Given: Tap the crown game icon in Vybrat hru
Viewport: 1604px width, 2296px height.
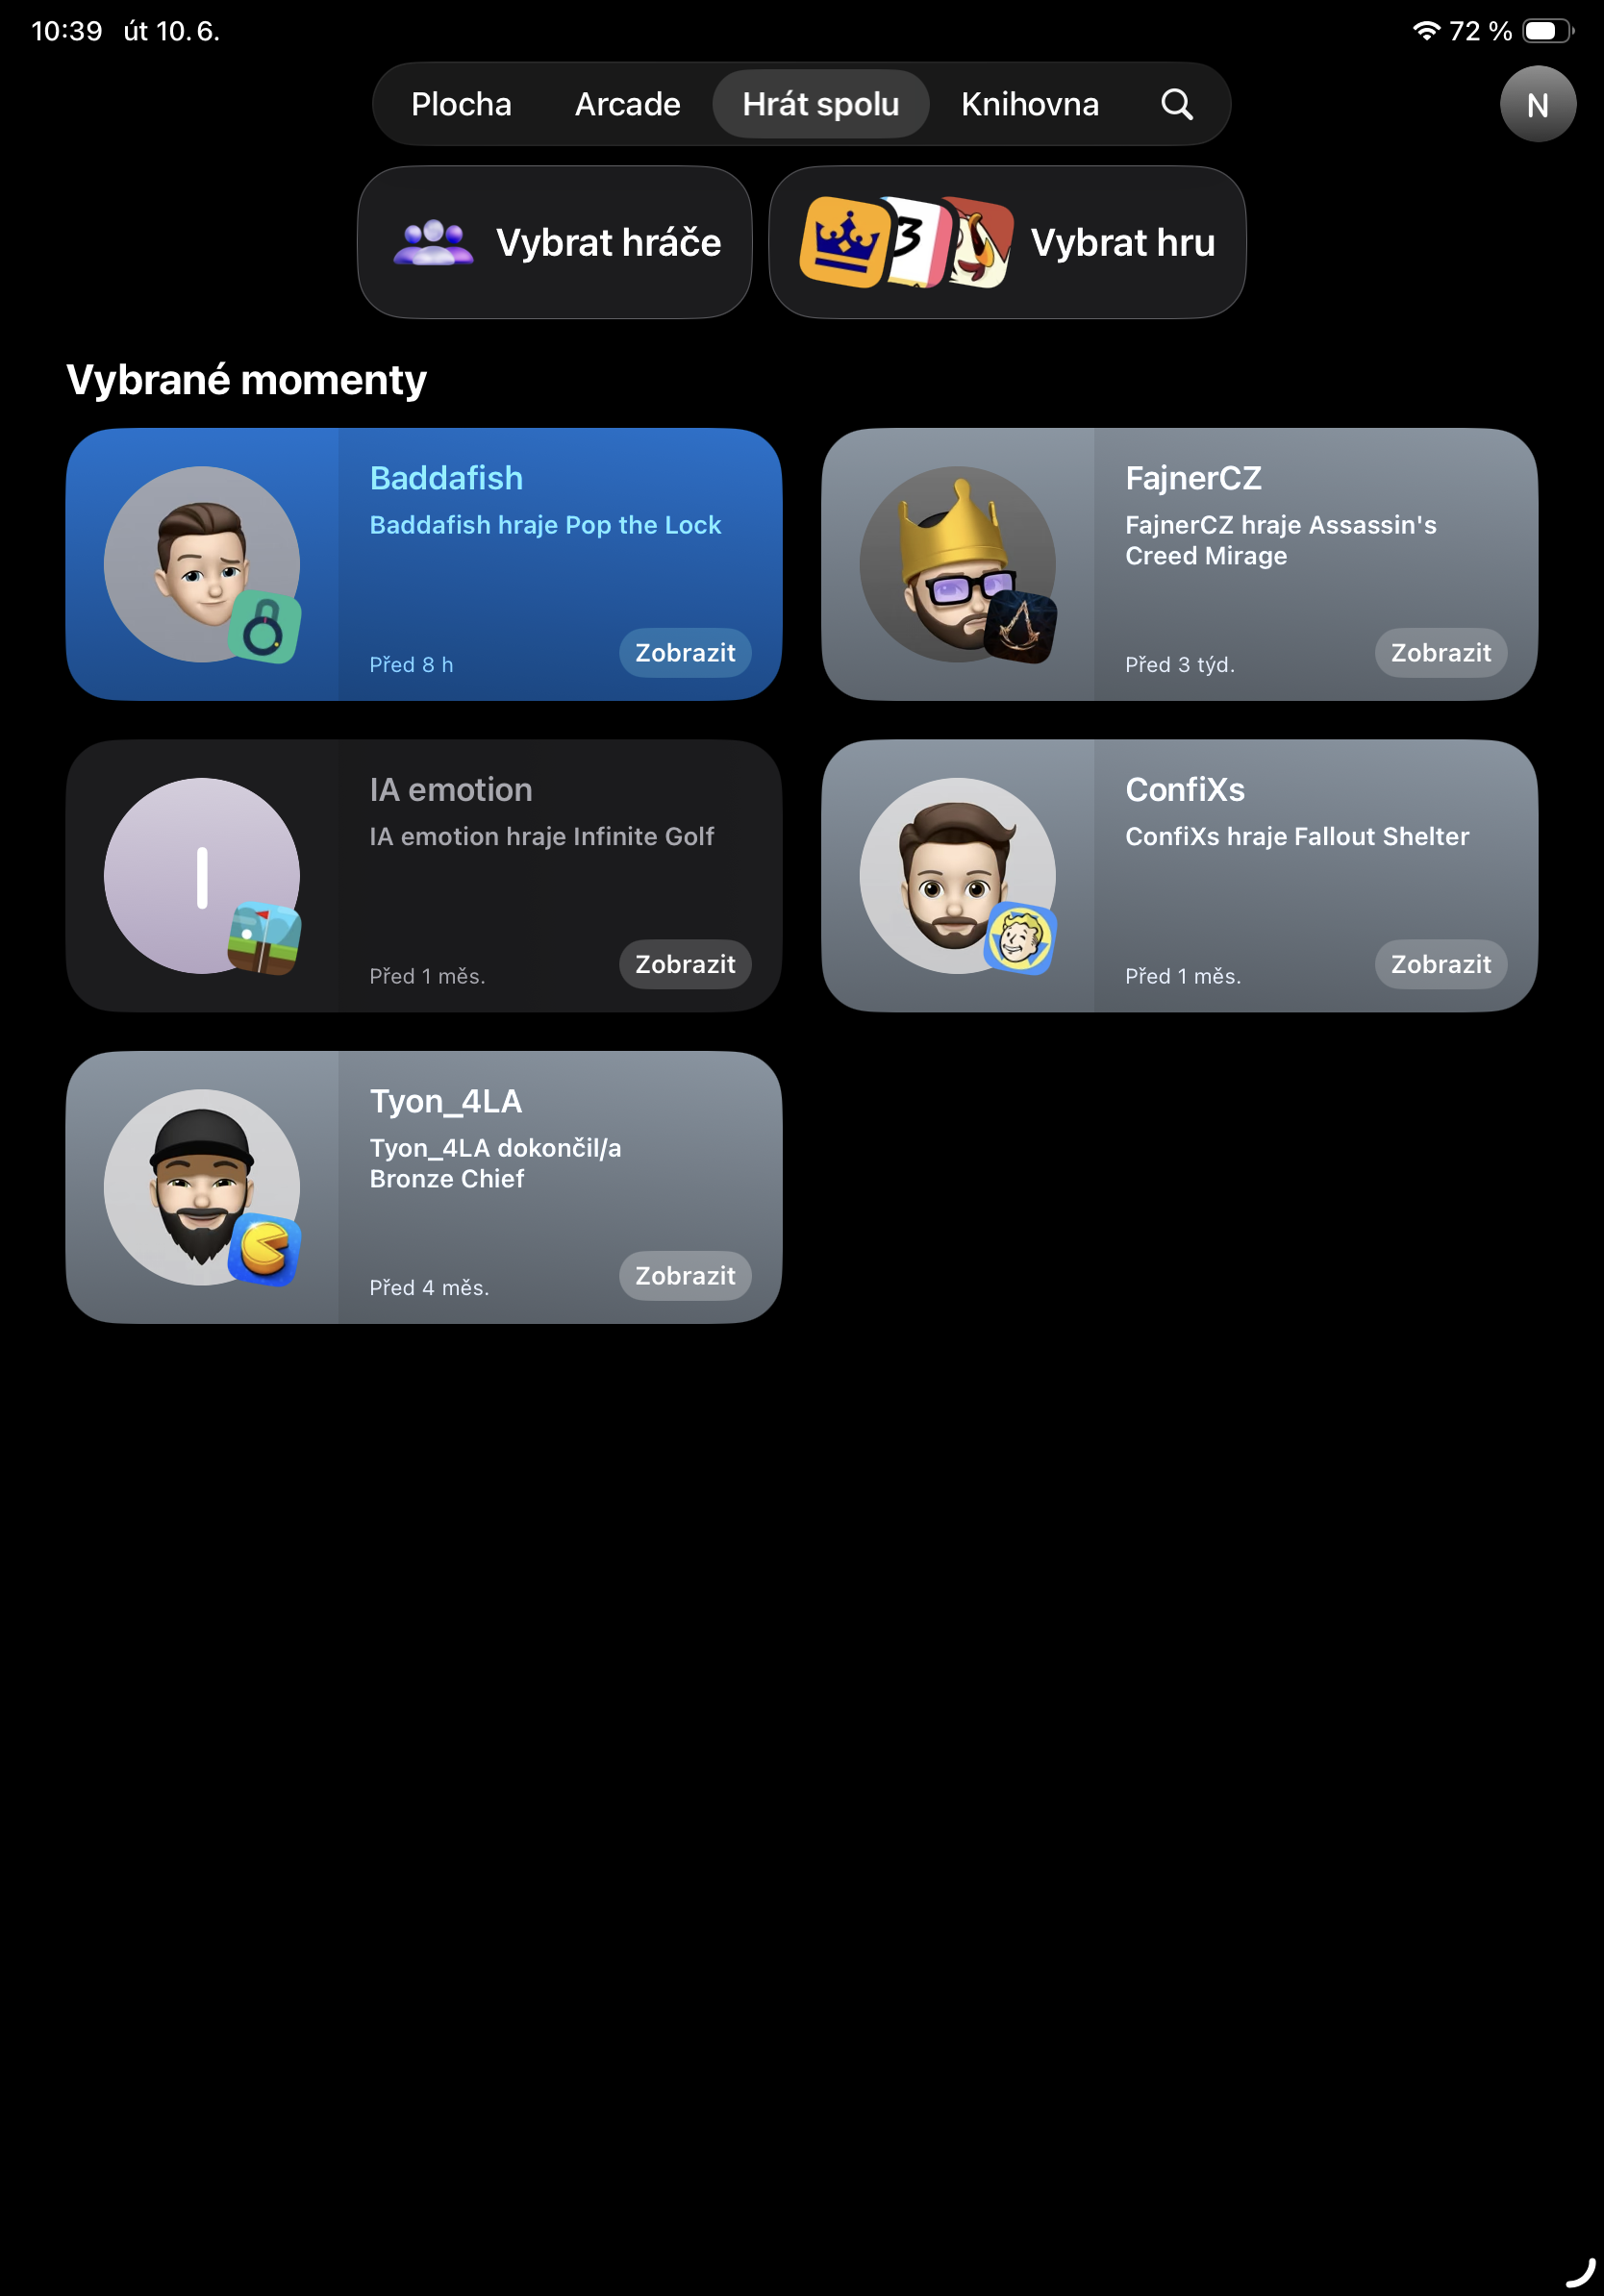Looking at the screenshot, I should pyautogui.click(x=845, y=242).
